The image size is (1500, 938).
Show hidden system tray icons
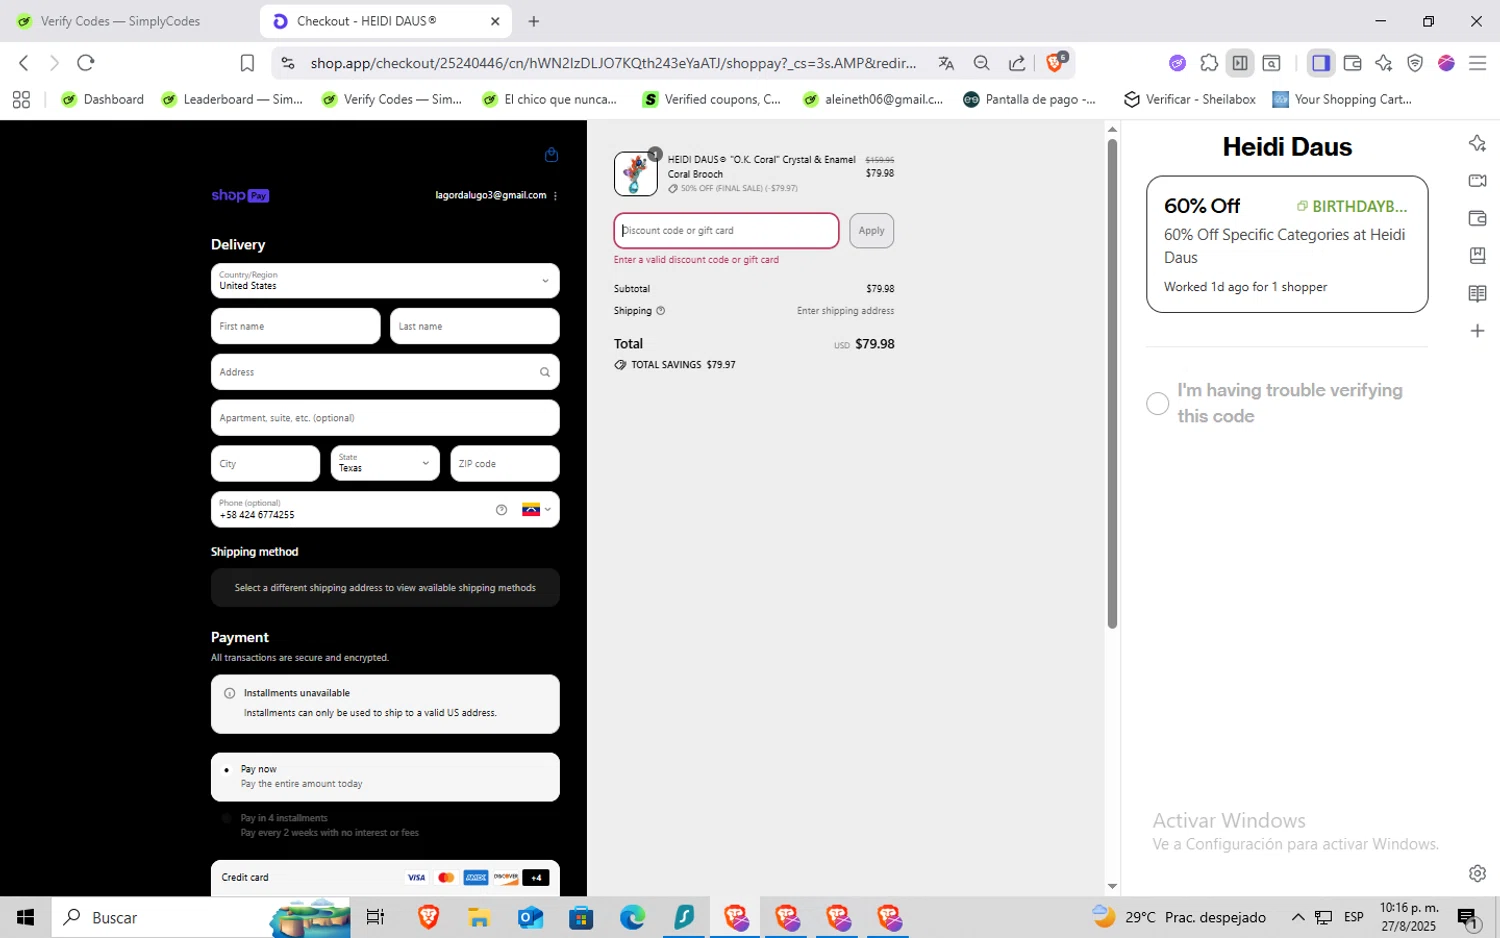[x=1298, y=917]
